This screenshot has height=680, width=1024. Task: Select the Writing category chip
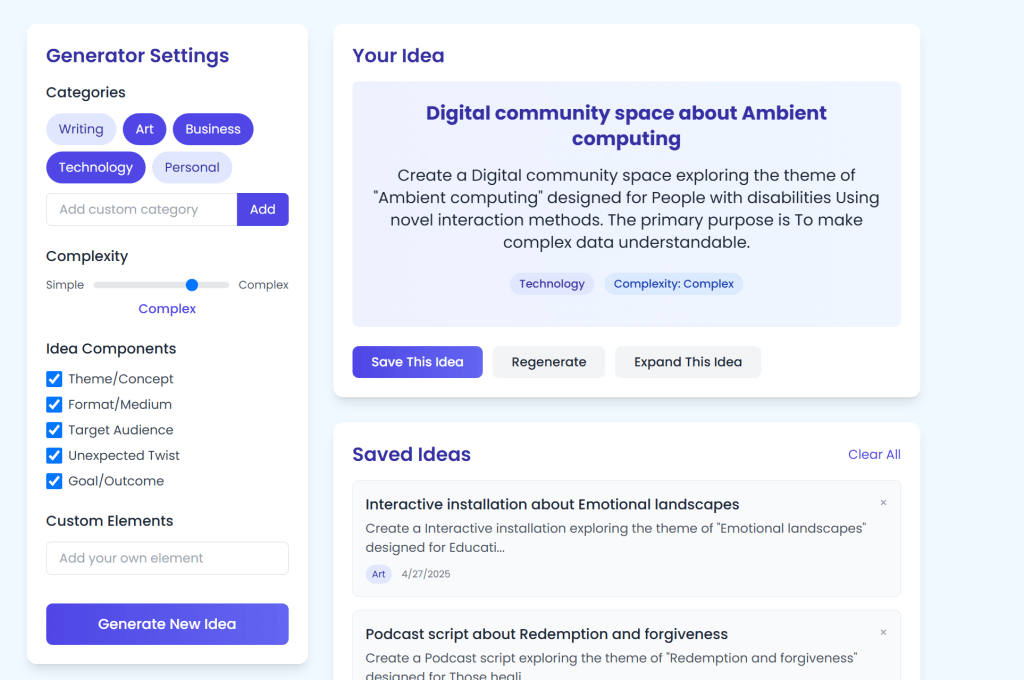(x=81, y=129)
